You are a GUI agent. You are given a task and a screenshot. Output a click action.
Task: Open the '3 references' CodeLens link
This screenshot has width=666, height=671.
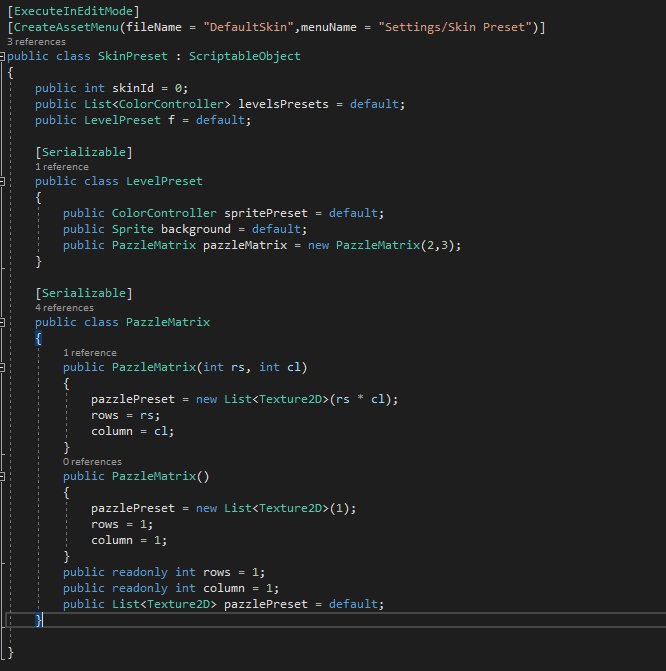tap(36, 42)
